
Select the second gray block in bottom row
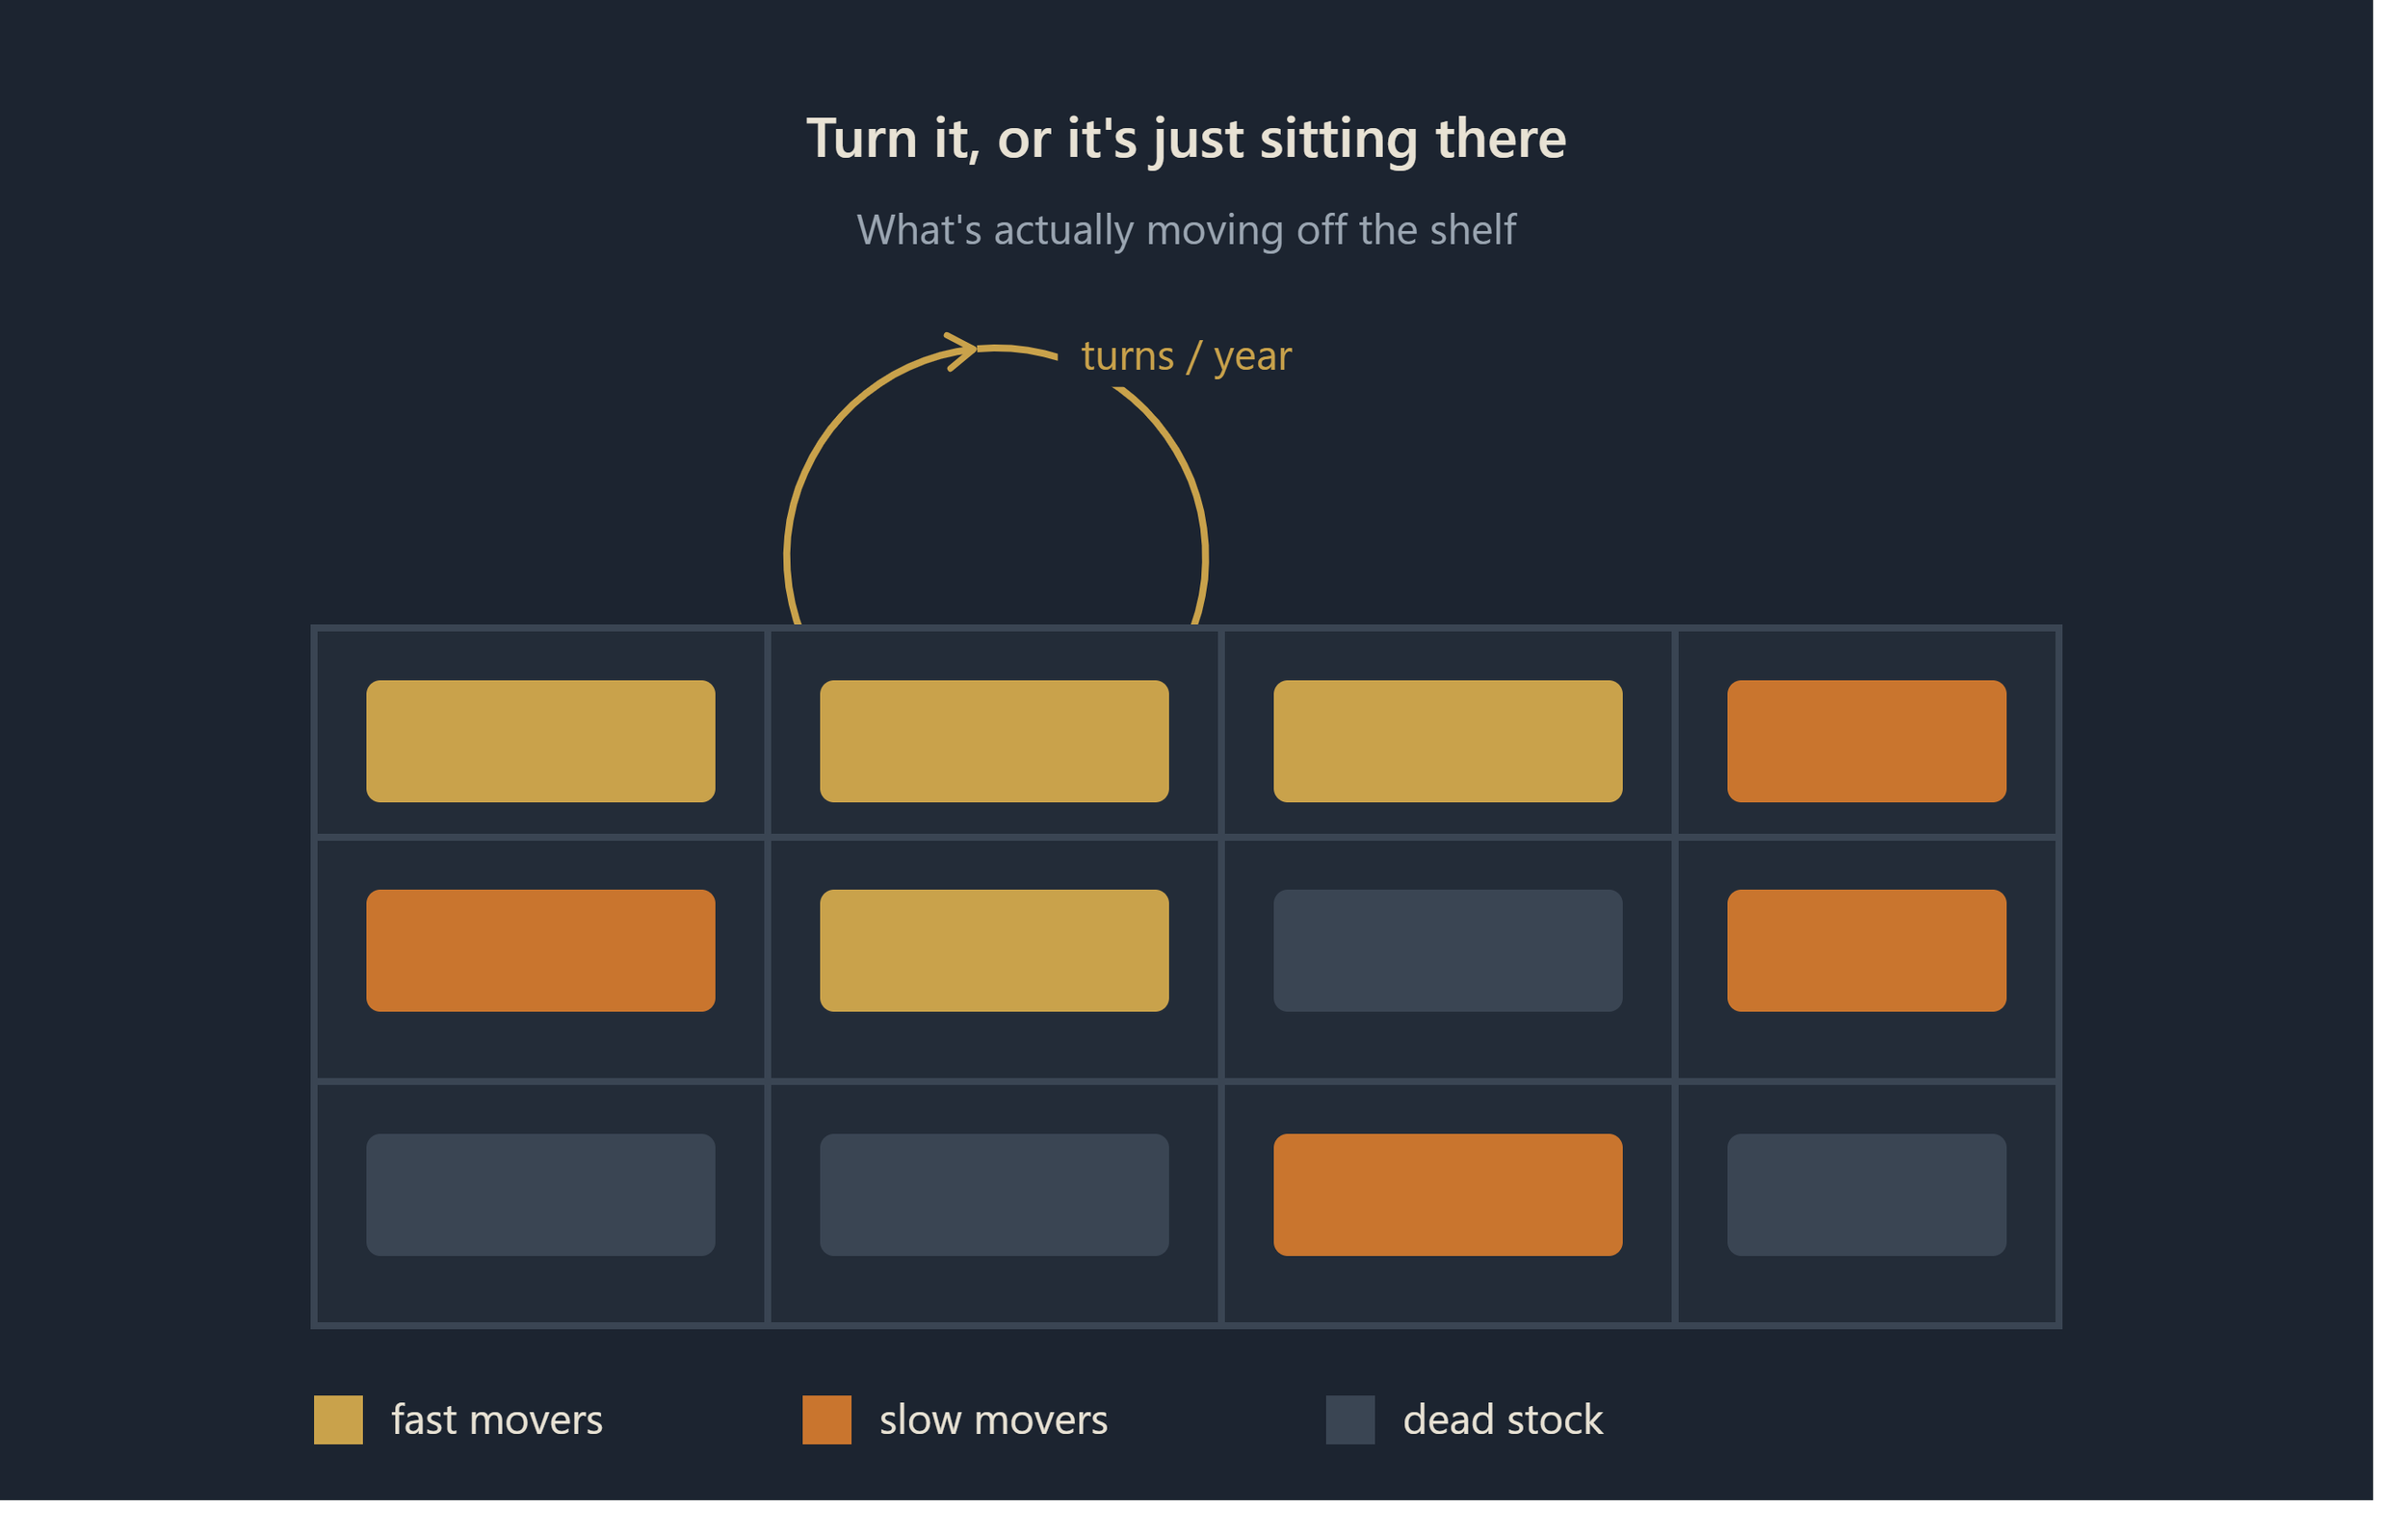point(994,1194)
